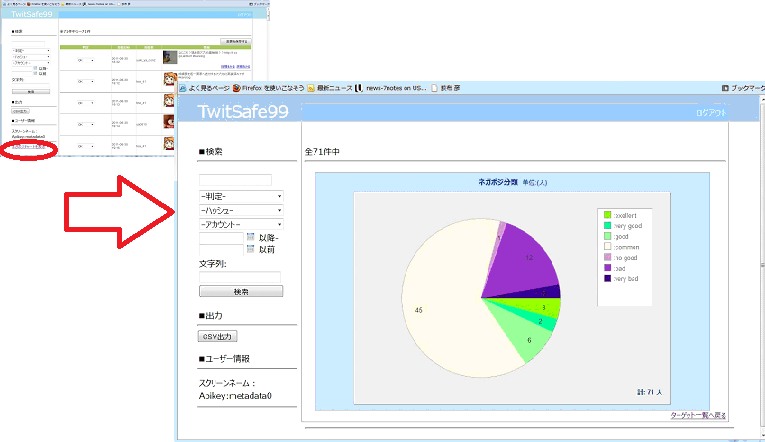Focus top search text field in front window
The width and height of the screenshot is (765, 442).
[235, 180]
